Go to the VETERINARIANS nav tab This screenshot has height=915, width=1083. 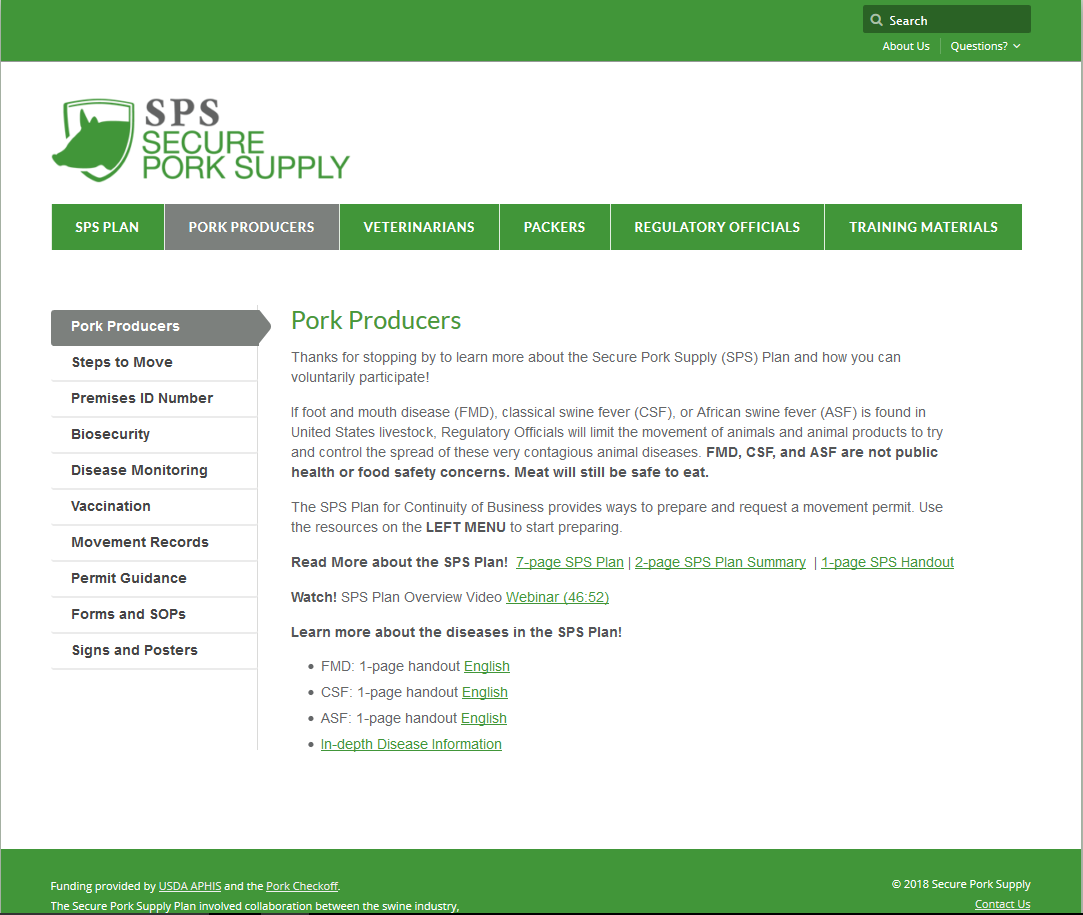pos(419,227)
